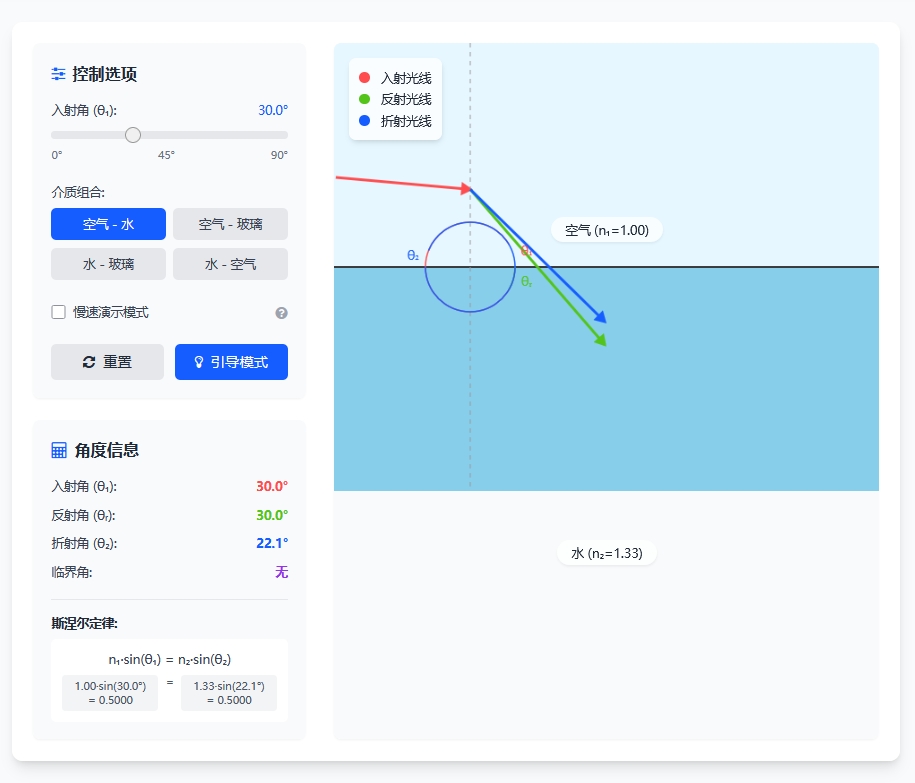Click the 斯涅尔定律 heading
The height and width of the screenshot is (783, 915).
[85, 624]
